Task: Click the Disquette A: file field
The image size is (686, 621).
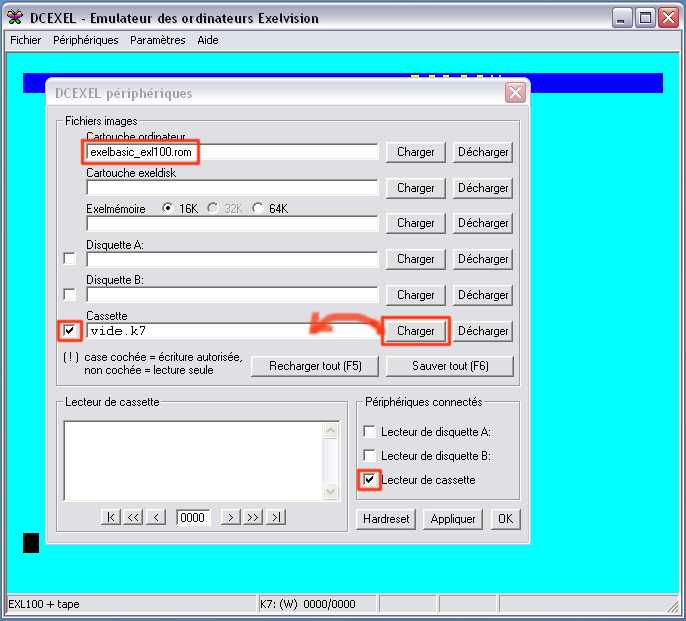Action: 232,260
